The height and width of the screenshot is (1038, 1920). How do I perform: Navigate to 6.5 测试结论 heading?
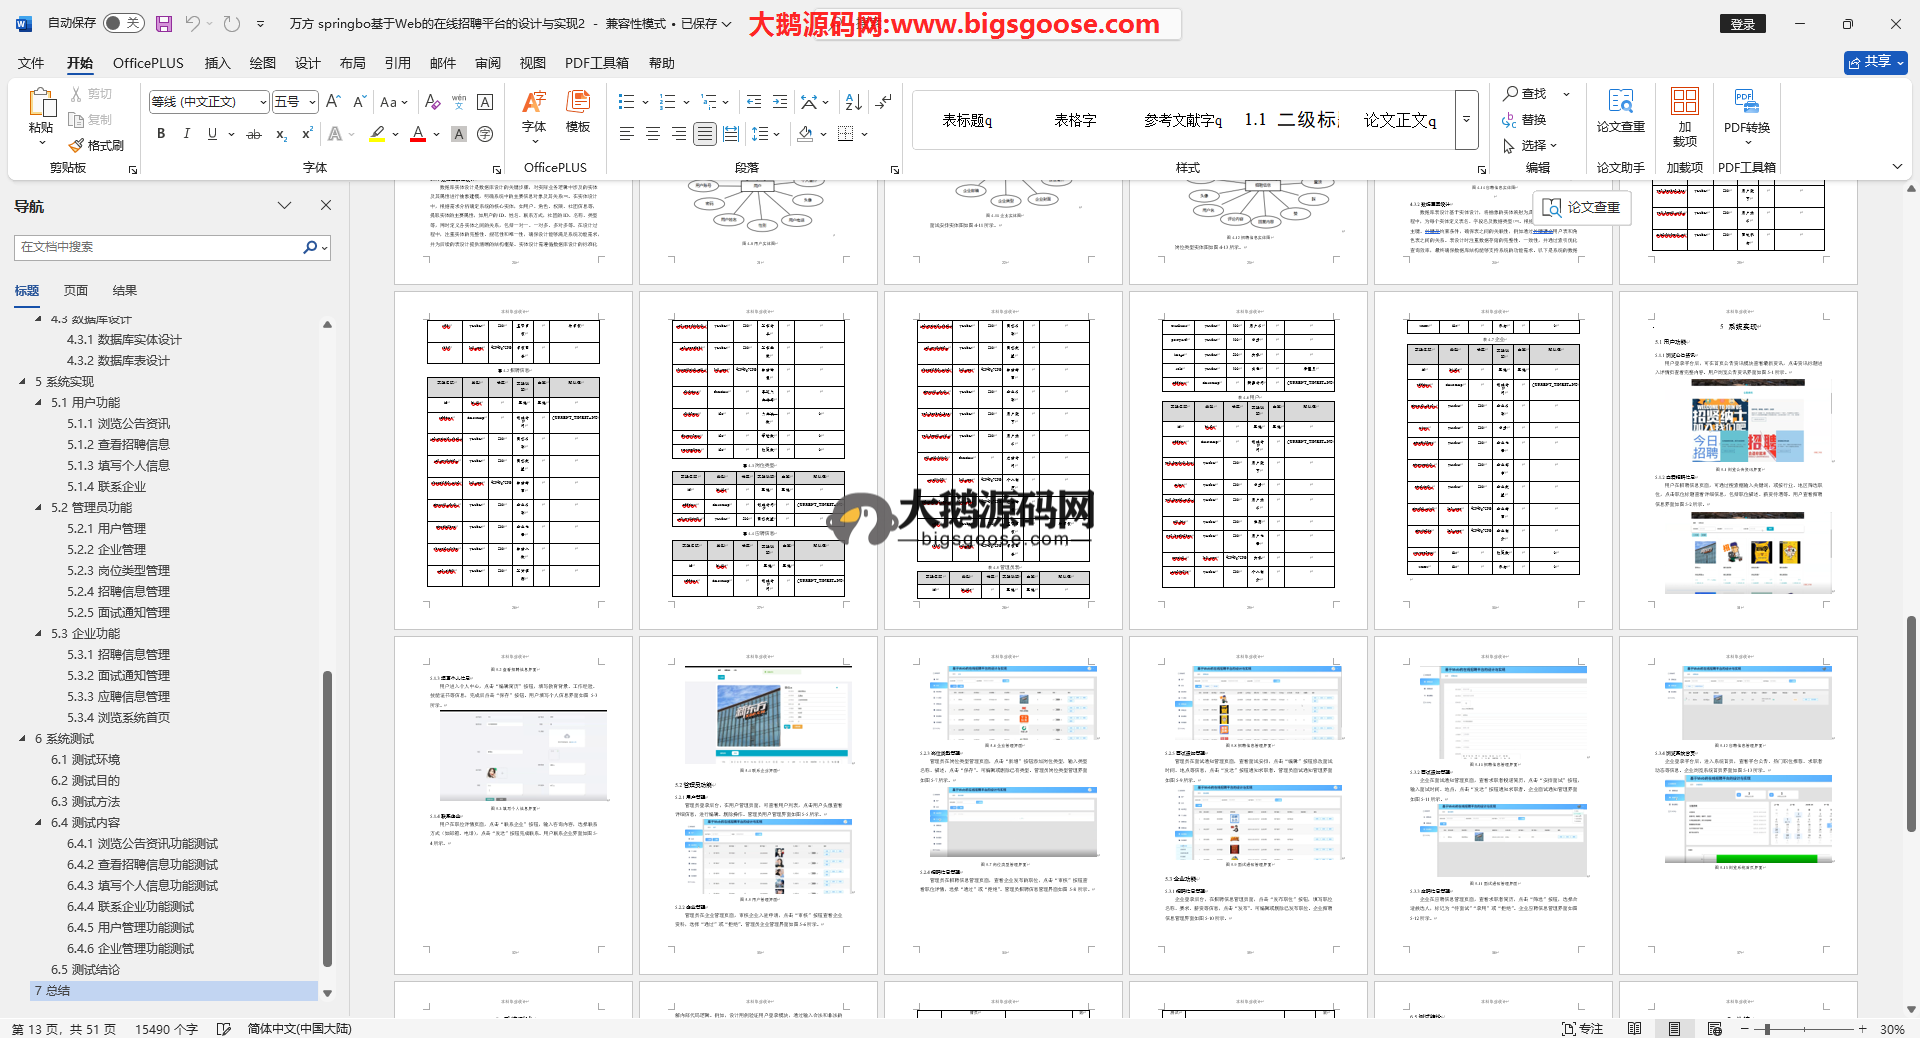click(x=85, y=970)
